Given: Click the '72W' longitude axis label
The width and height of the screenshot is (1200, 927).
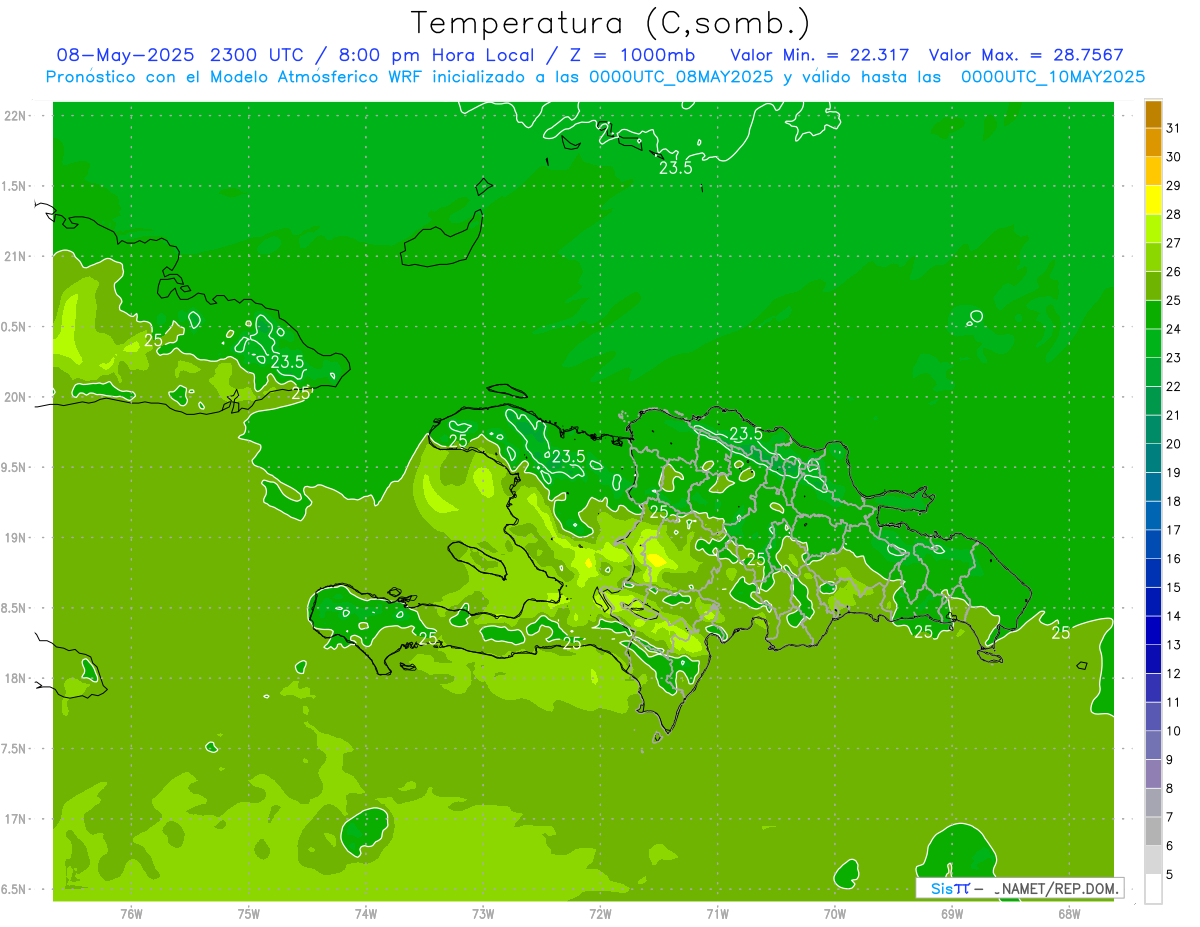Looking at the screenshot, I should 600,914.
